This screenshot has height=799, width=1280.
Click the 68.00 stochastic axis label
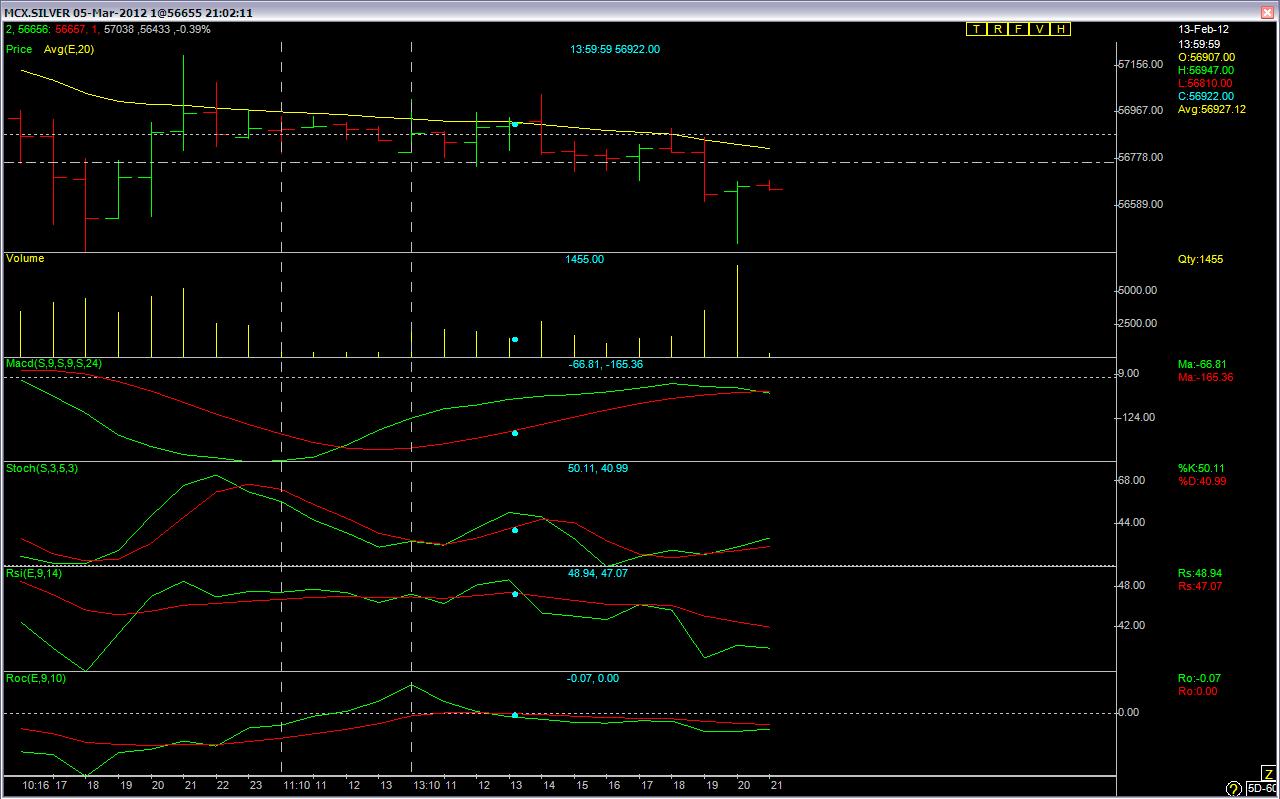click(1131, 481)
